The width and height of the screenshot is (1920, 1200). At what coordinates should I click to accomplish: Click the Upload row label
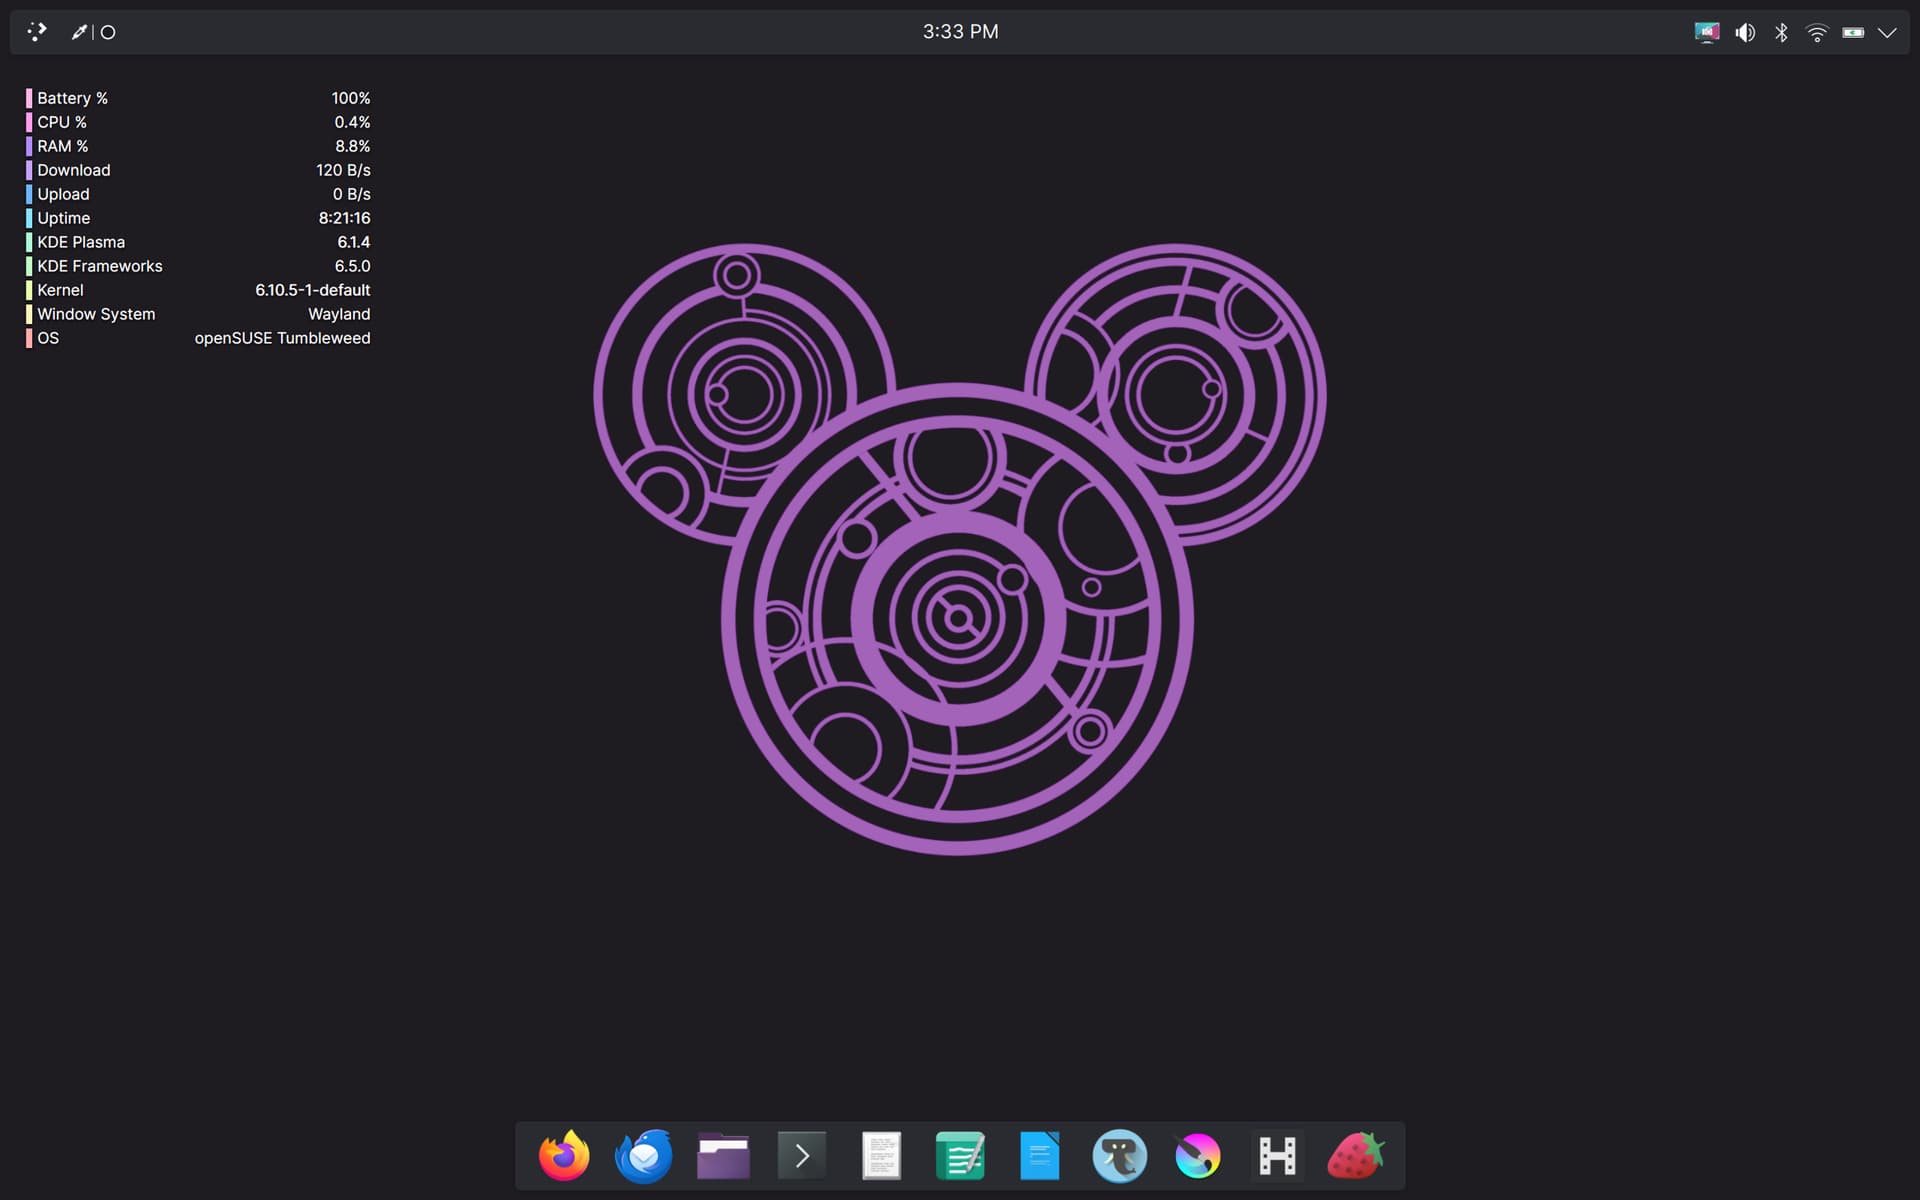pyautogui.click(x=63, y=194)
